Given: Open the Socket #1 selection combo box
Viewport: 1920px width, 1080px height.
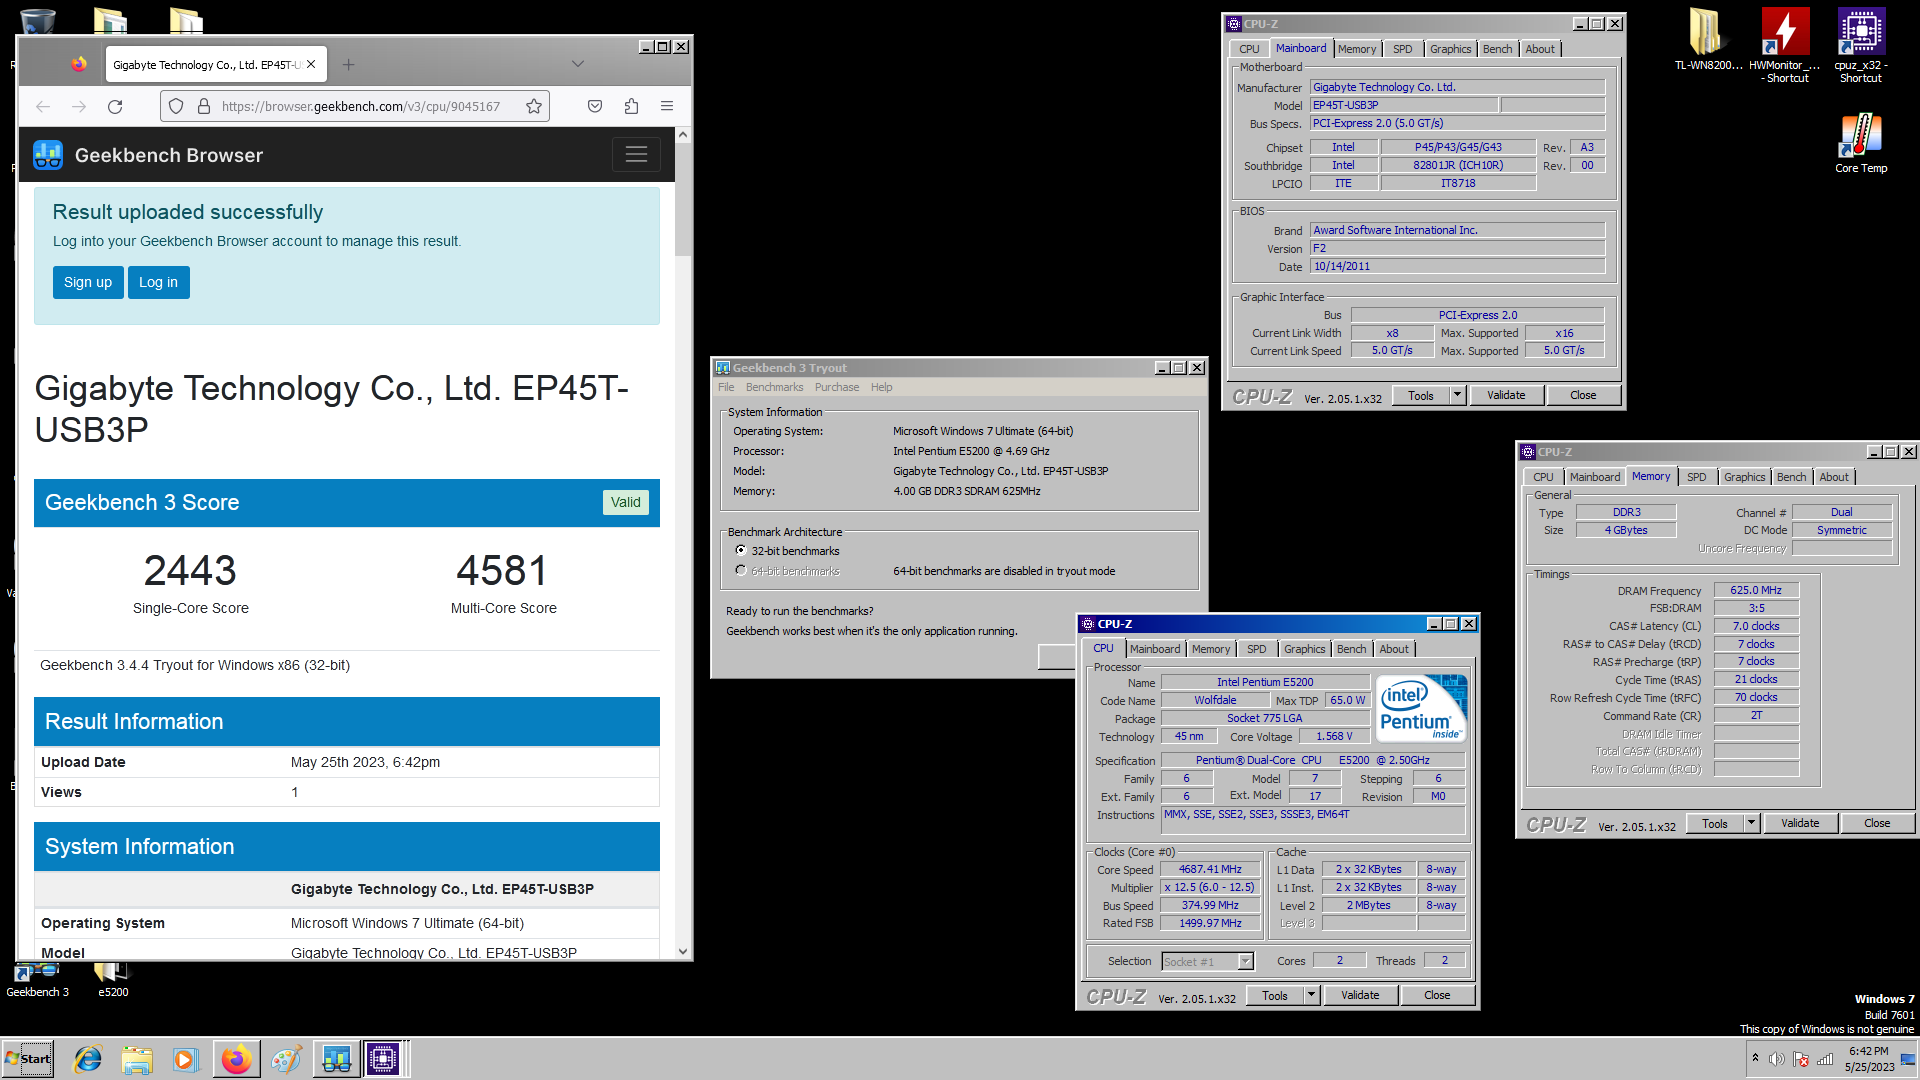Looking at the screenshot, I should [x=1207, y=962].
